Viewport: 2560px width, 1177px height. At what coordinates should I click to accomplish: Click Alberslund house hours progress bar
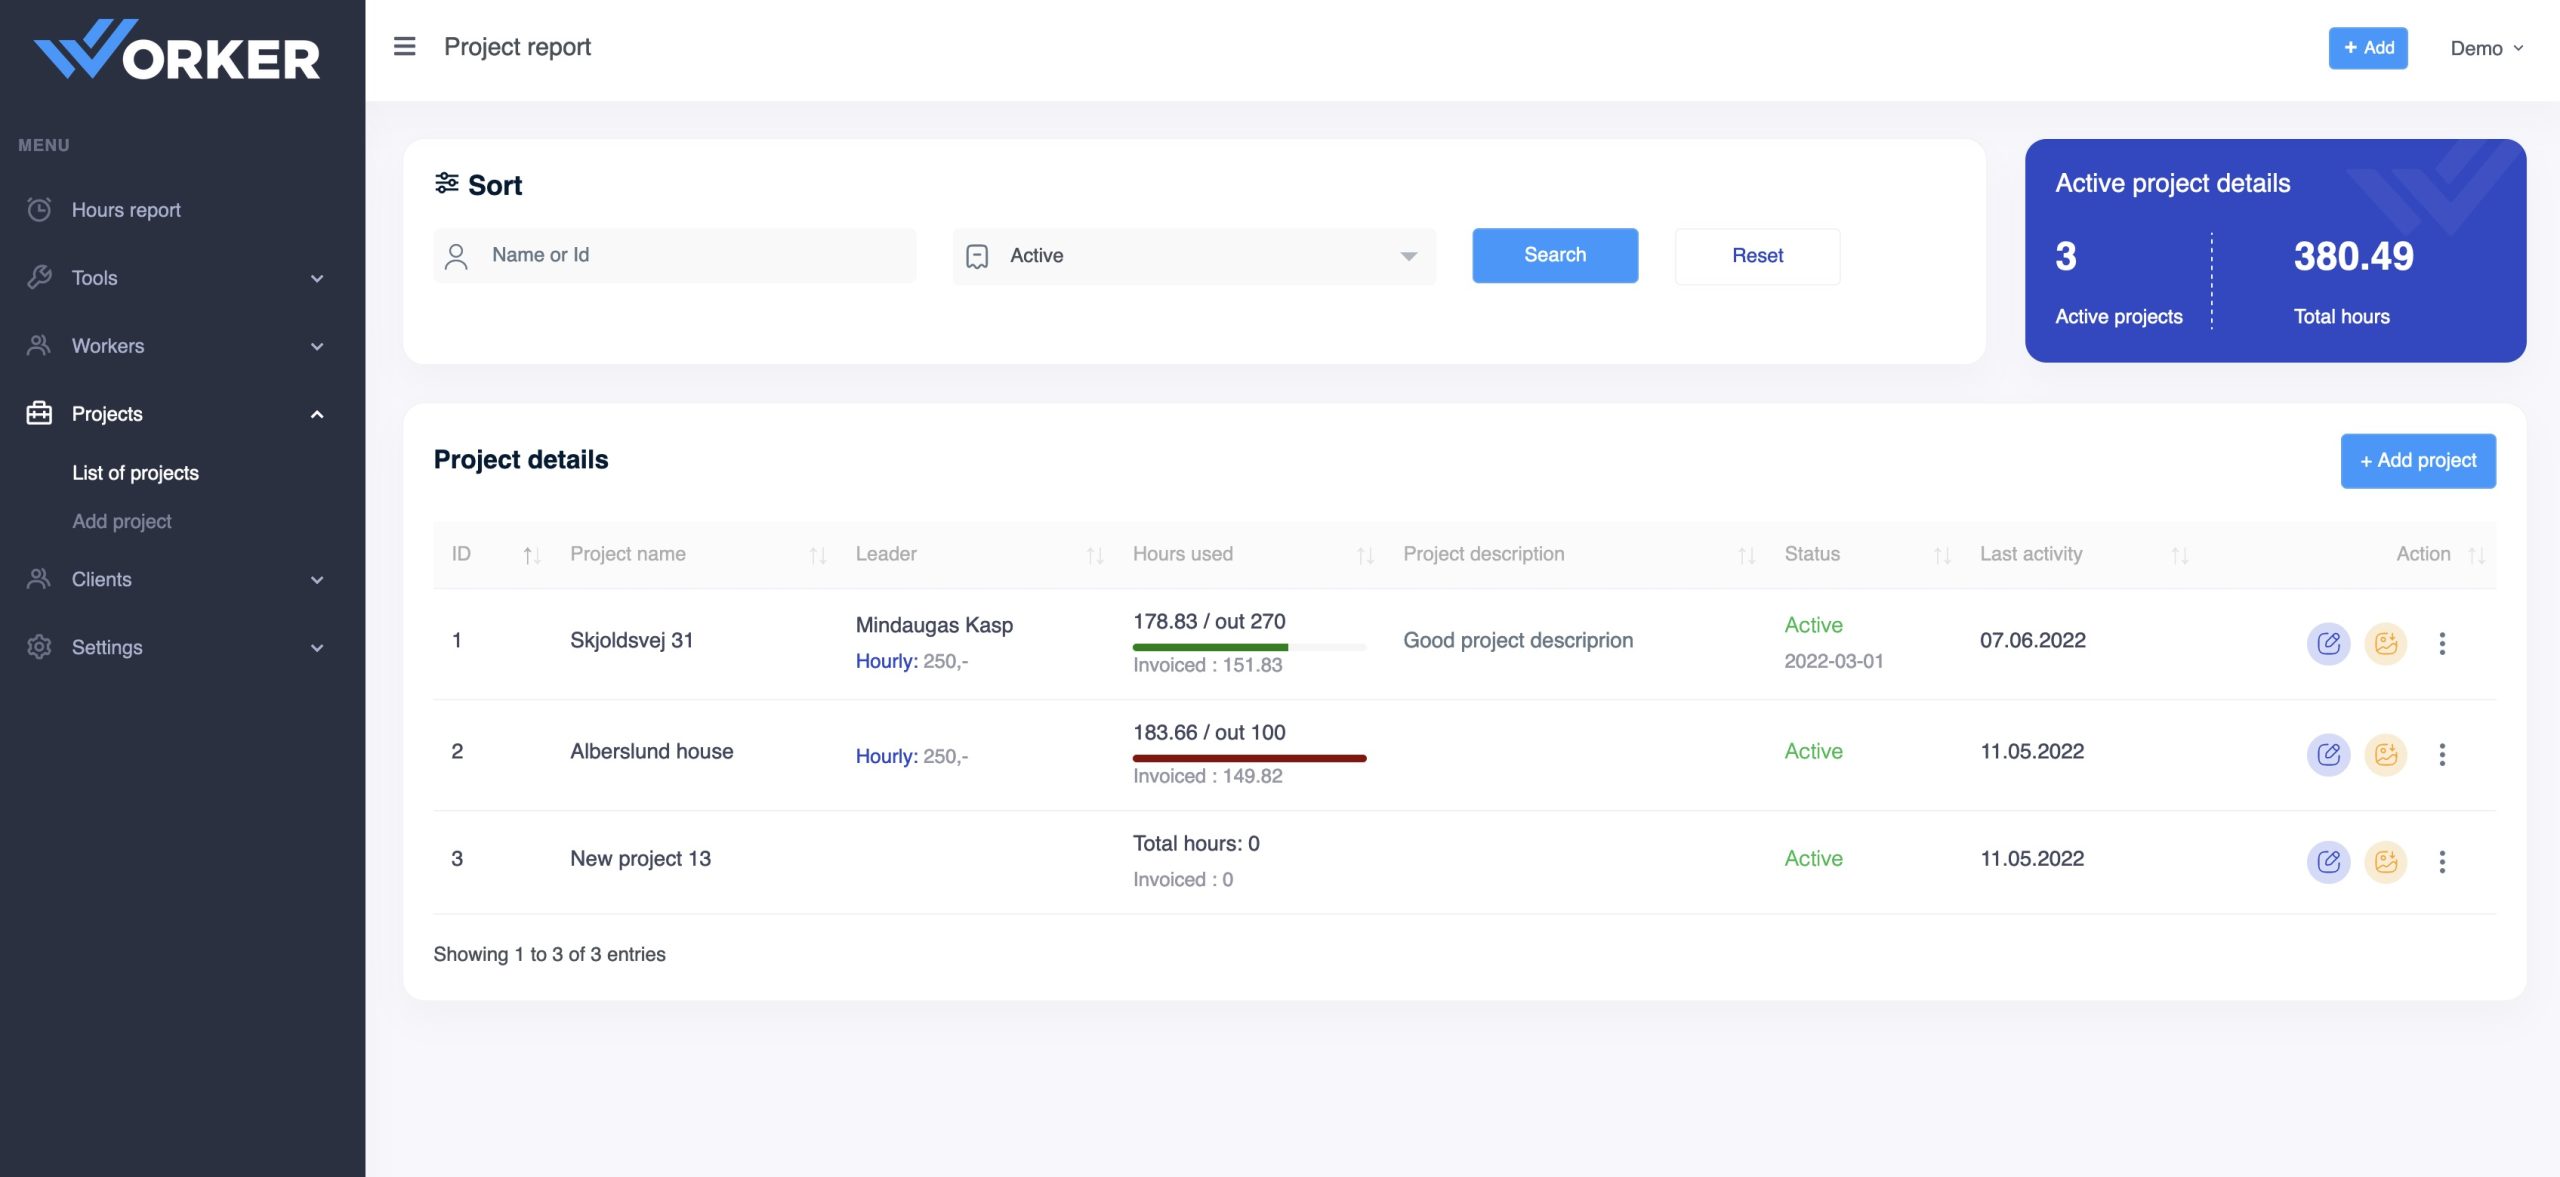(x=1248, y=758)
